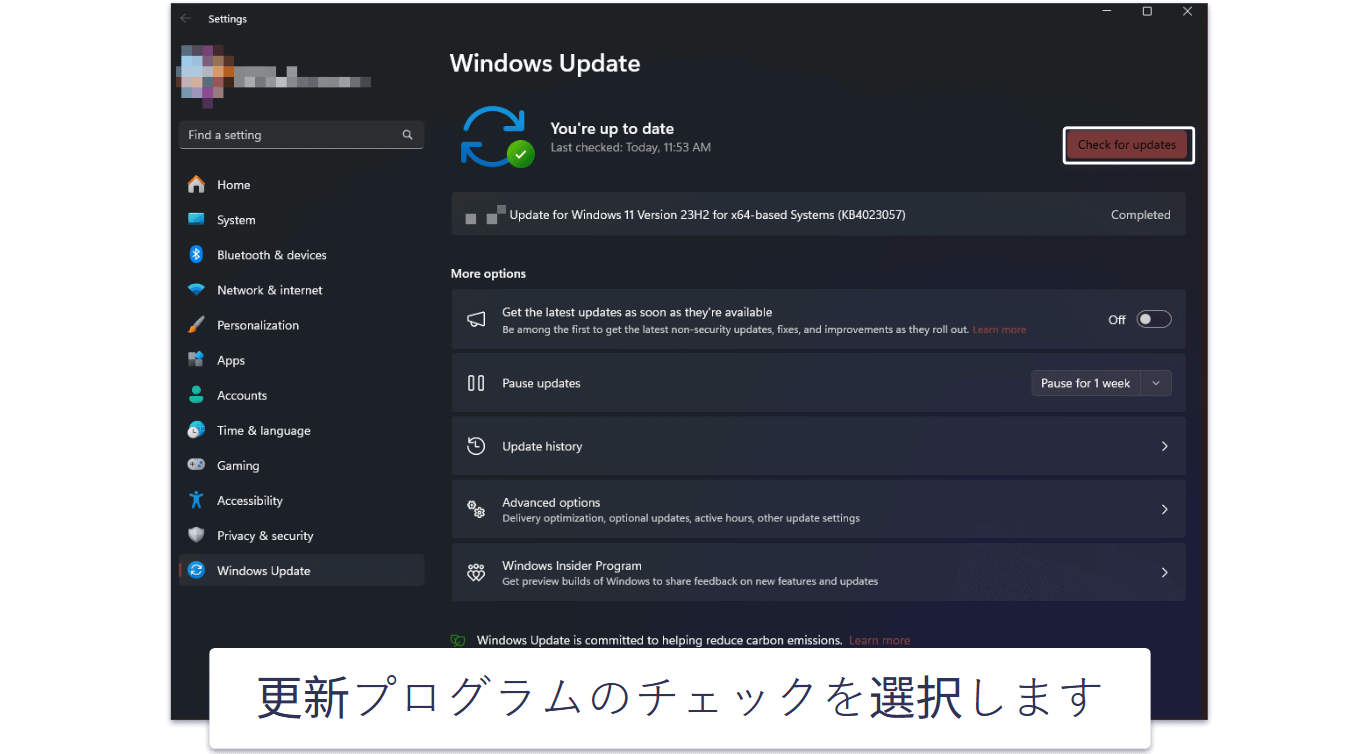
Task: Open Time & language settings
Action: point(301,430)
